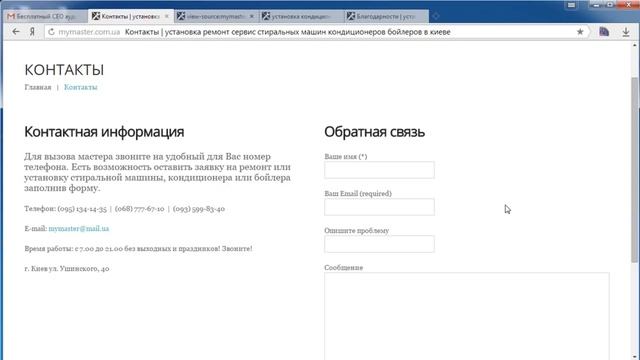Go to Главная breadcrumb link
The width and height of the screenshot is (640, 360).
38,87
